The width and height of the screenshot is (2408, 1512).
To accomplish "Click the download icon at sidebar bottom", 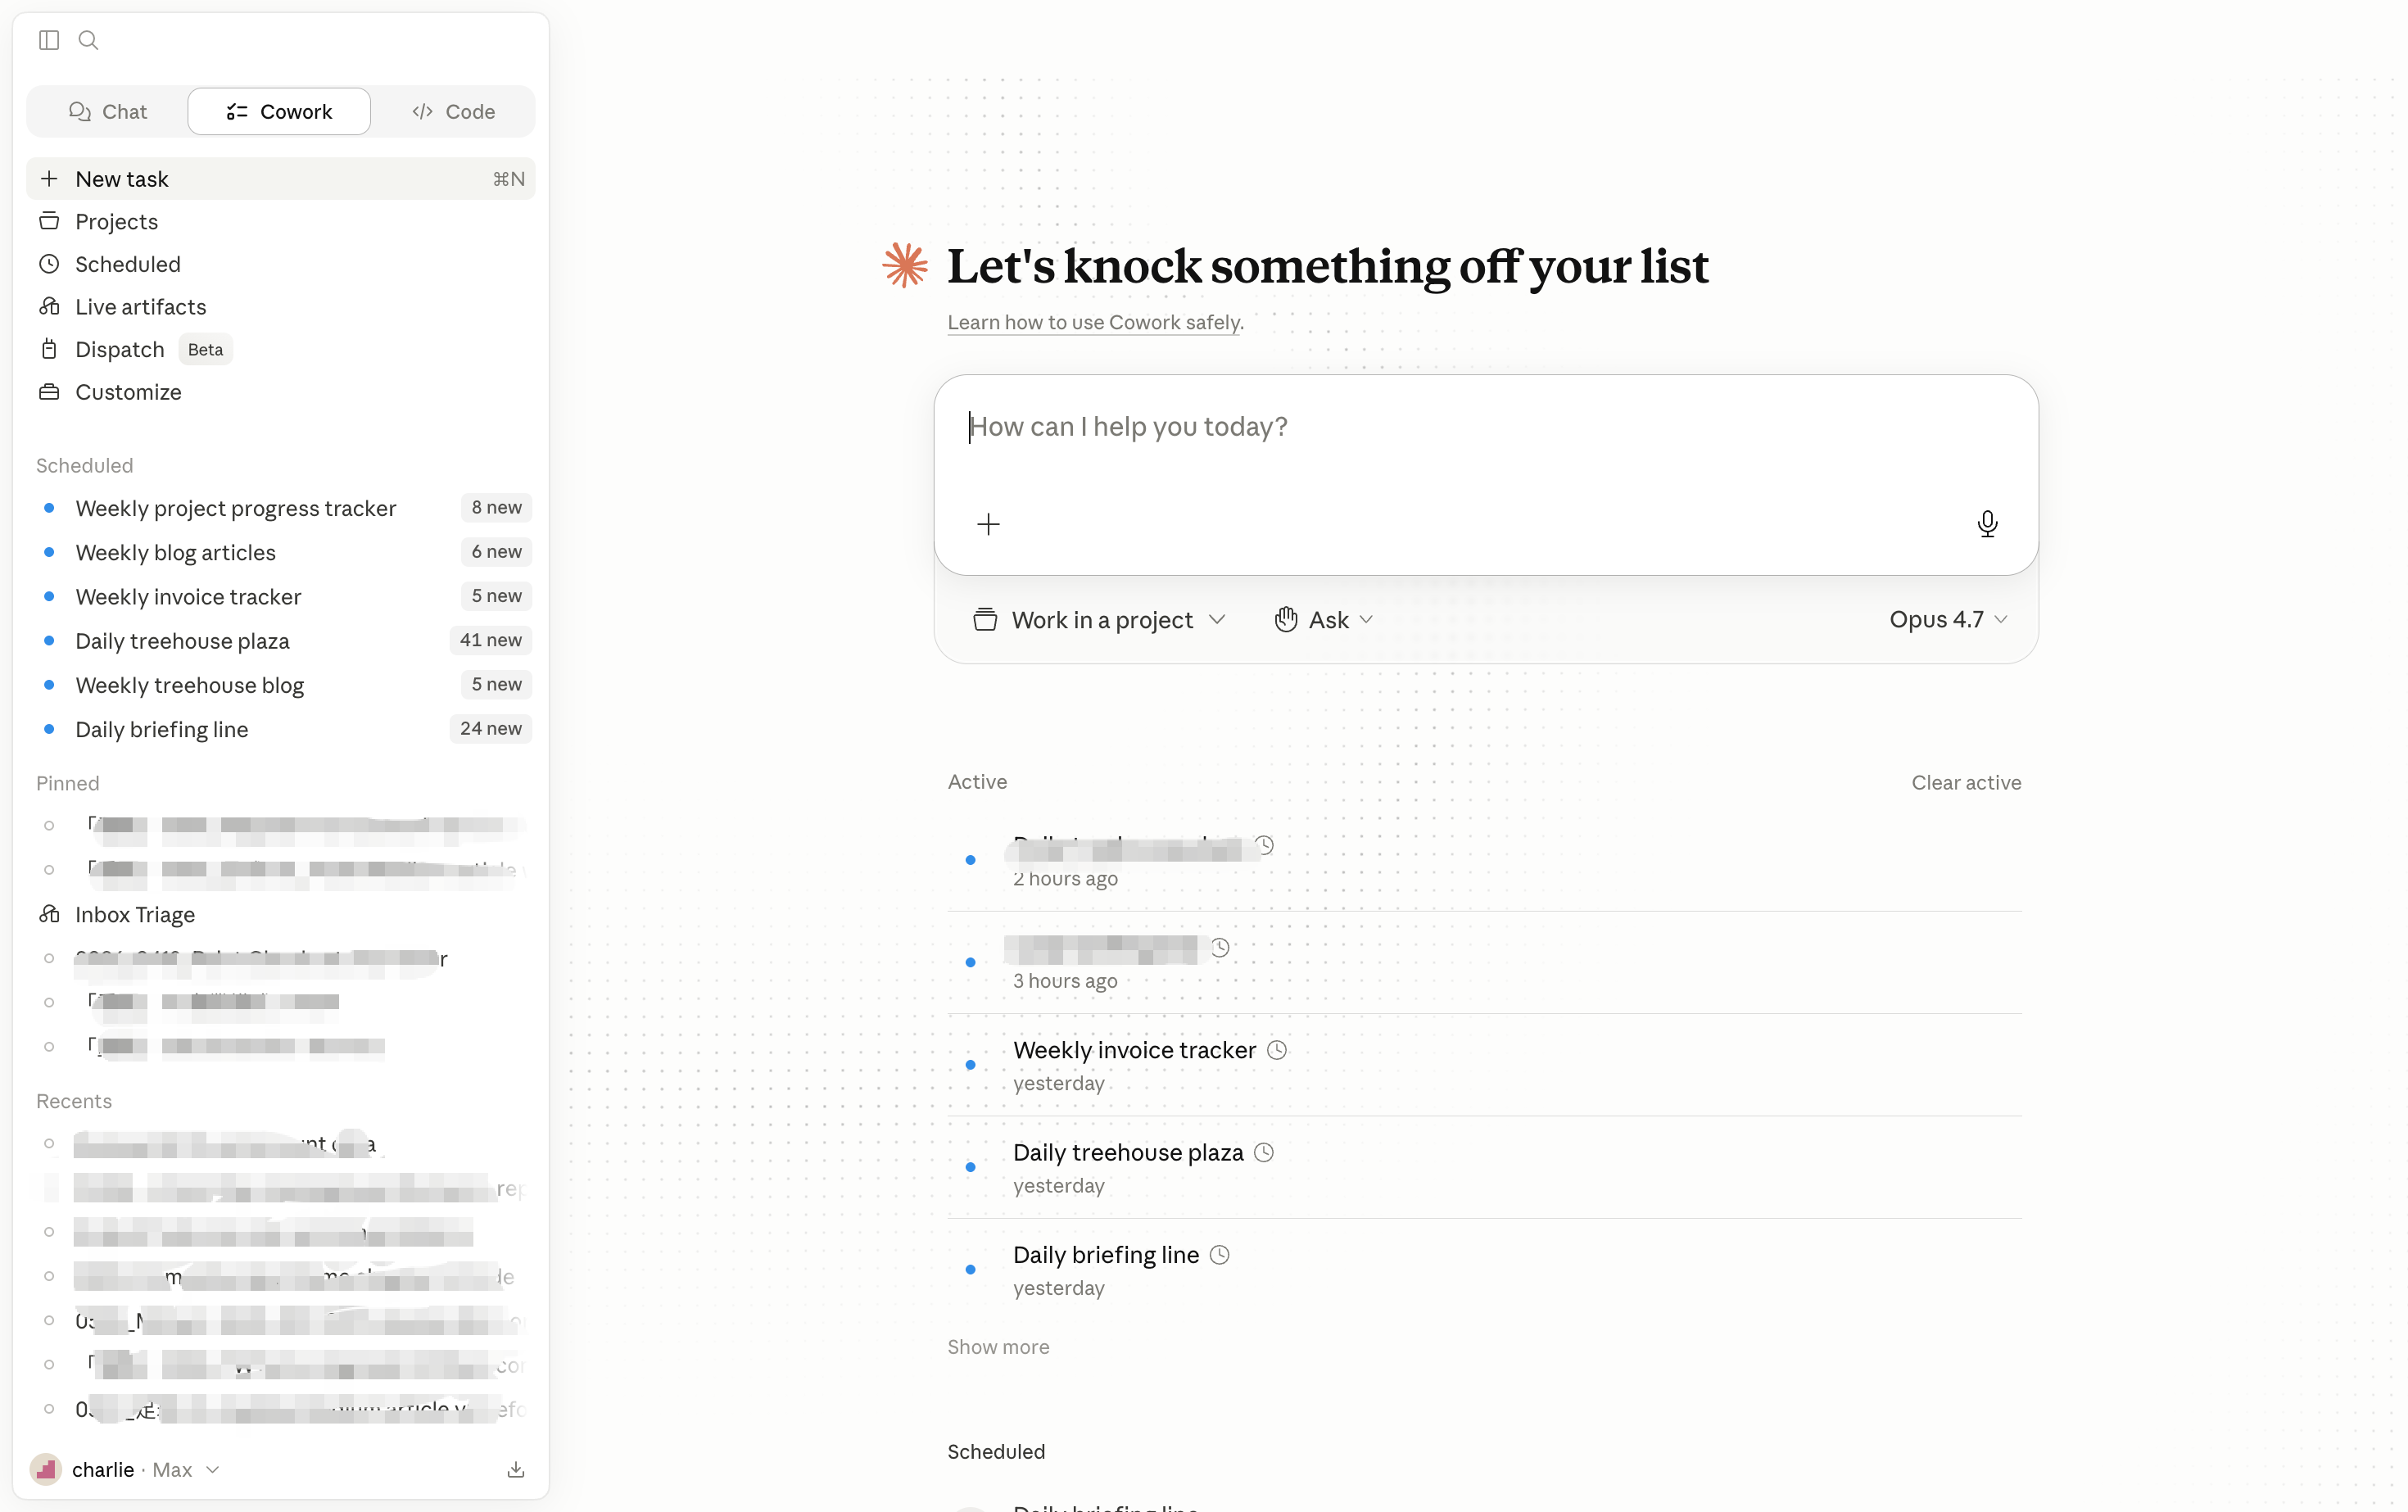I will pyautogui.click(x=516, y=1470).
